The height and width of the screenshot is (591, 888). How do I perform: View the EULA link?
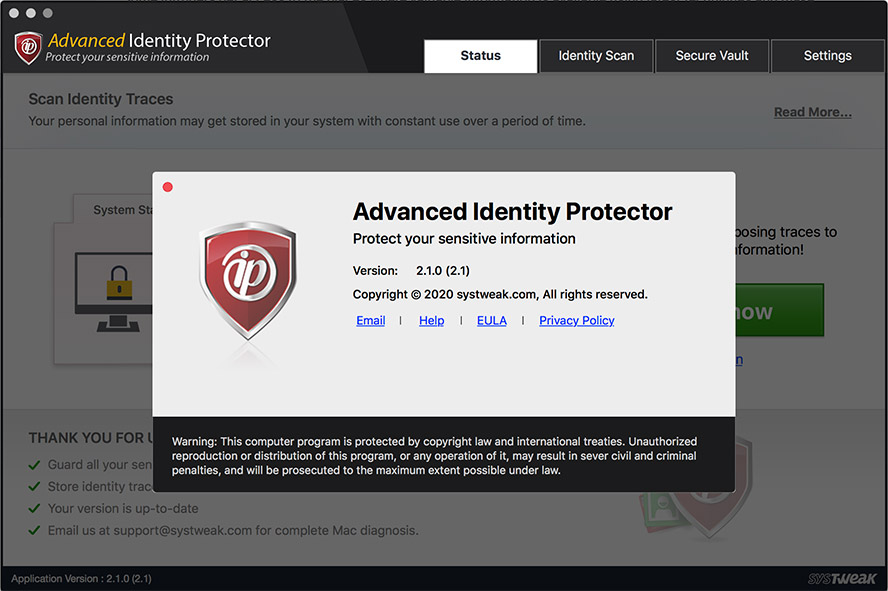492,320
